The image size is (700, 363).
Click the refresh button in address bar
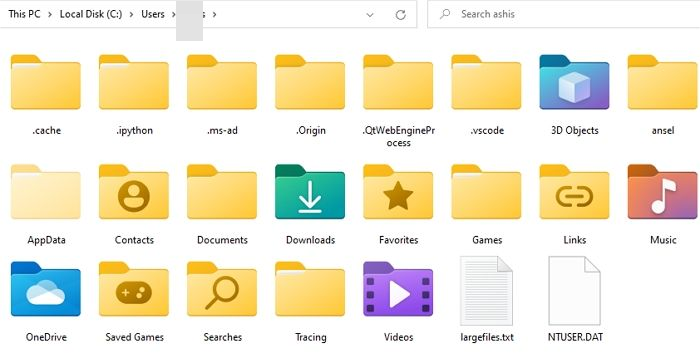400,15
